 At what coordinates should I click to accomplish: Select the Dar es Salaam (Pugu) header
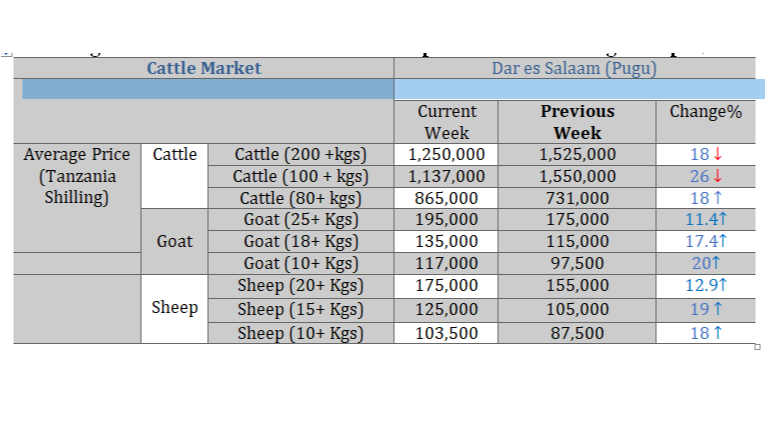[574, 68]
